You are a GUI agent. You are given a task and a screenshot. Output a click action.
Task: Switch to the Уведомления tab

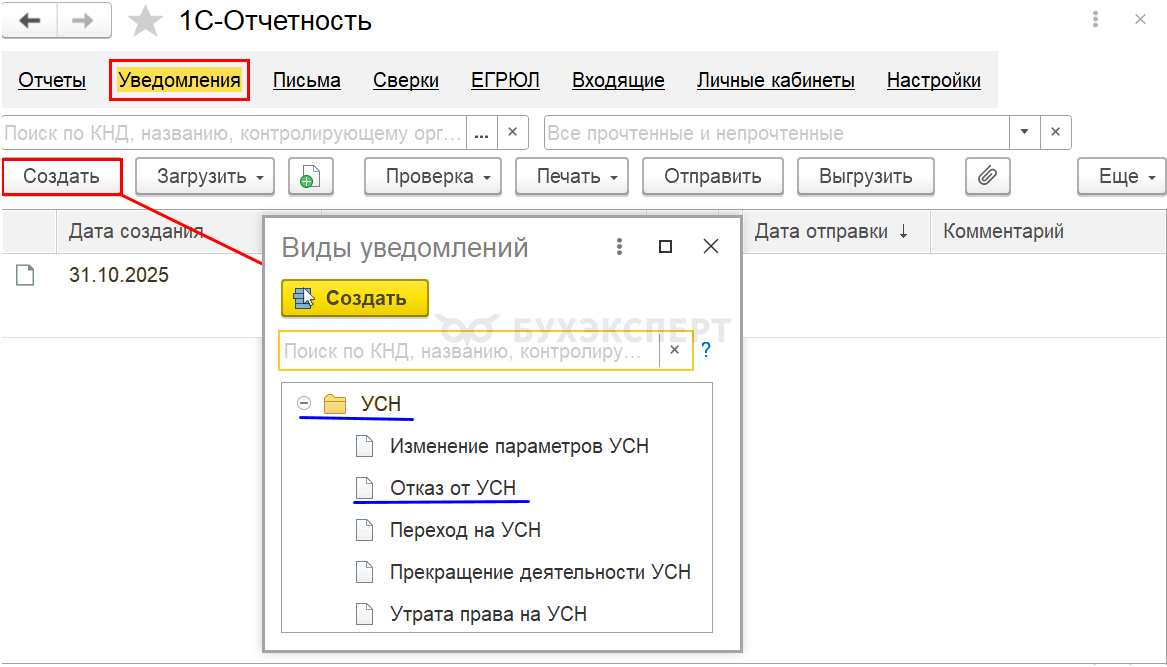(179, 80)
